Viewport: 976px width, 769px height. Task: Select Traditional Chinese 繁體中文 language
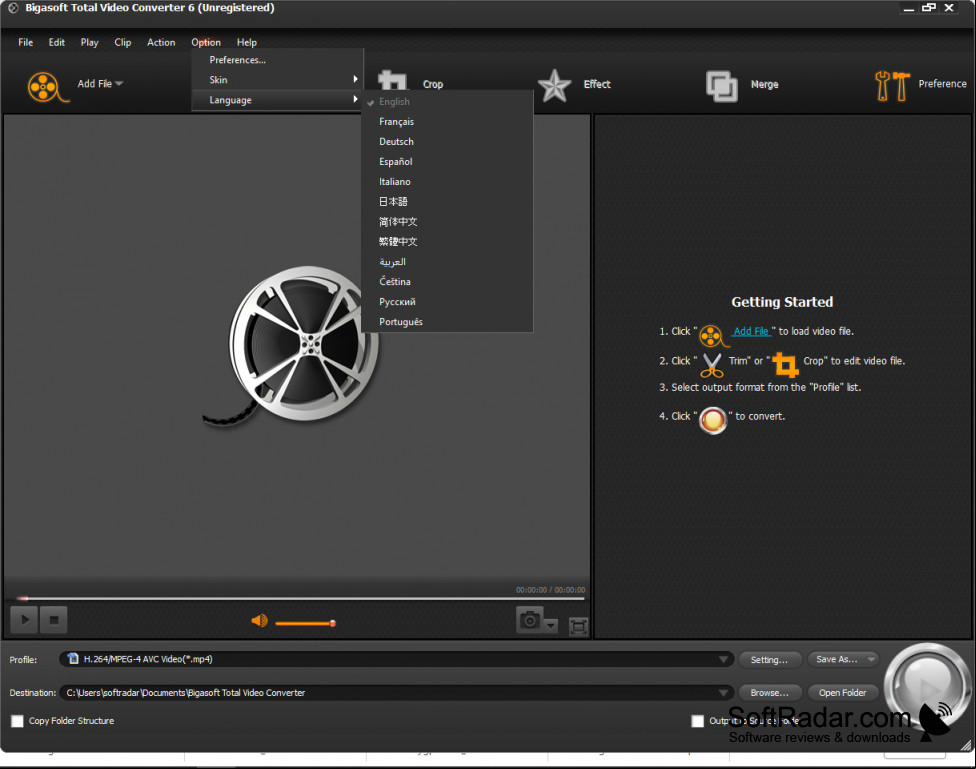448,241
